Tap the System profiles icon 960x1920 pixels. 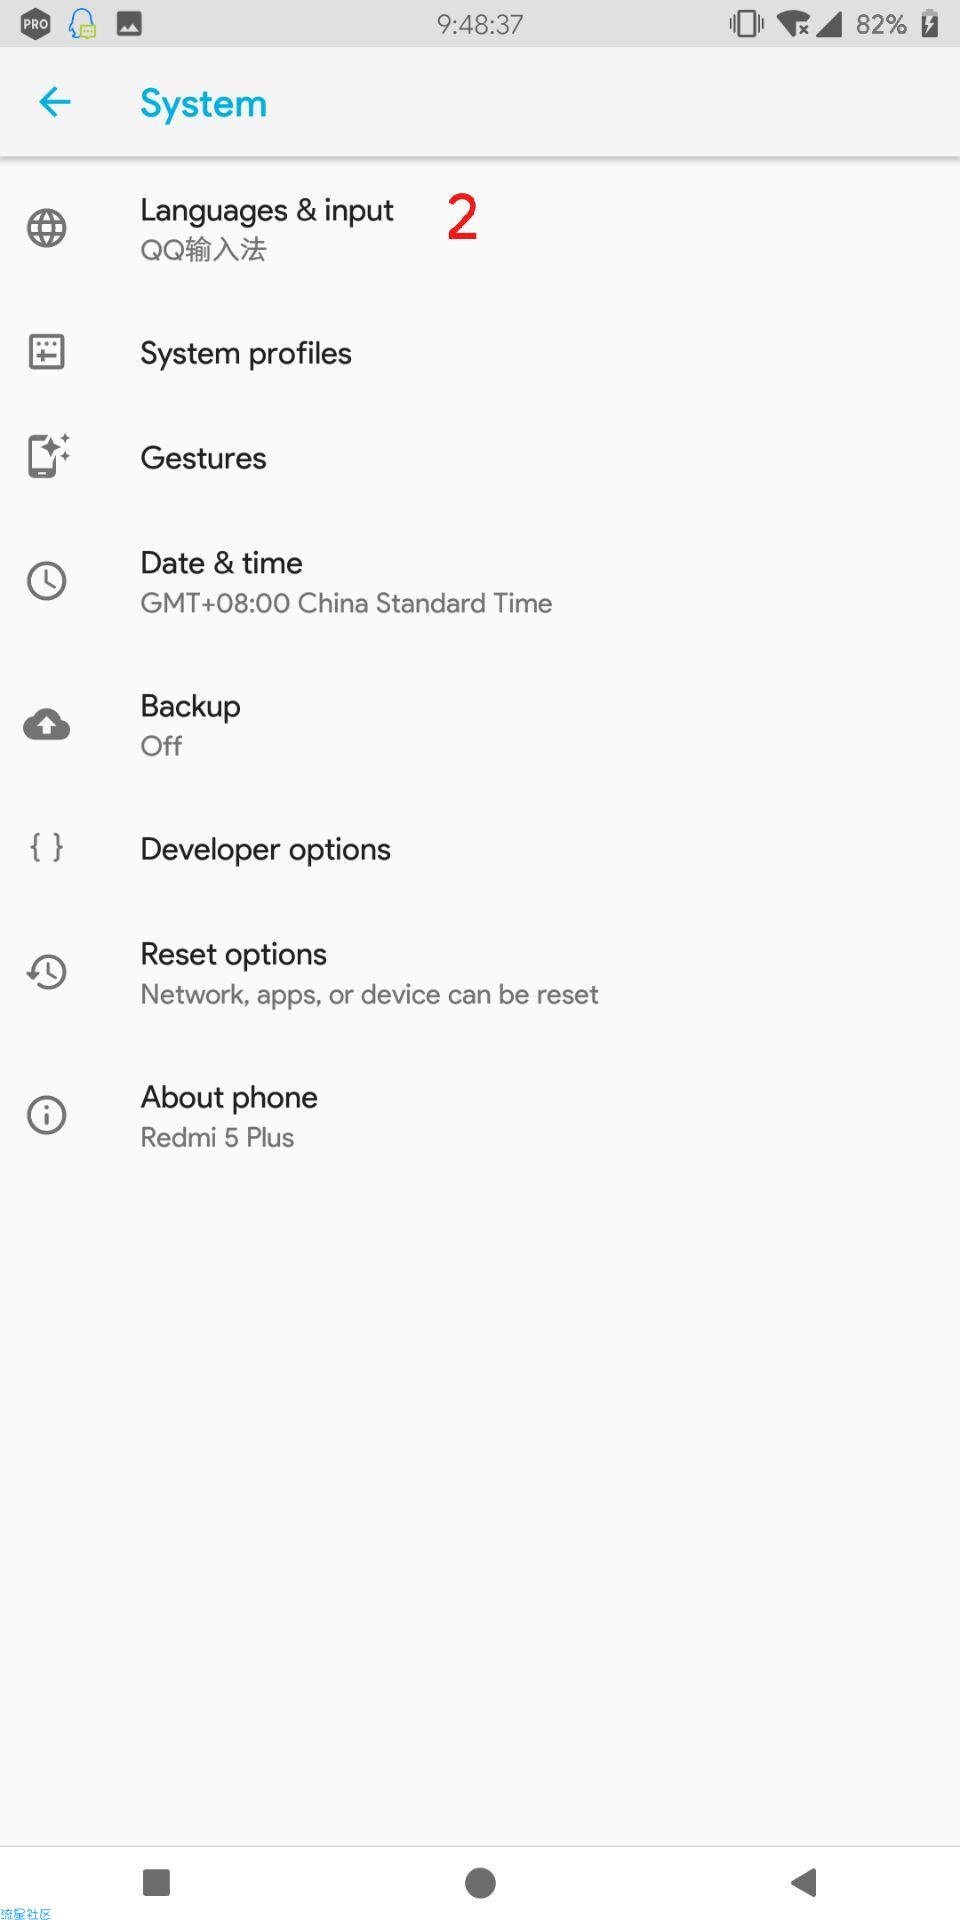47,352
